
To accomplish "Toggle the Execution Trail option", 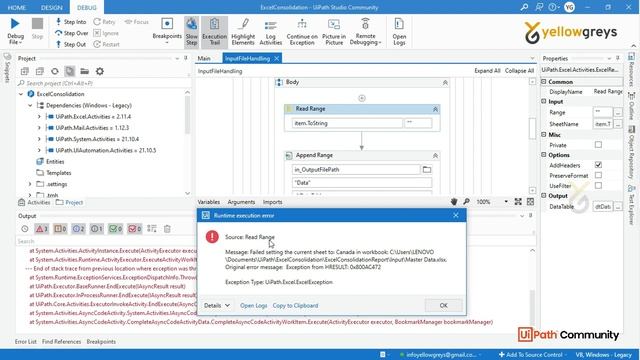I will [x=214, y=32].
